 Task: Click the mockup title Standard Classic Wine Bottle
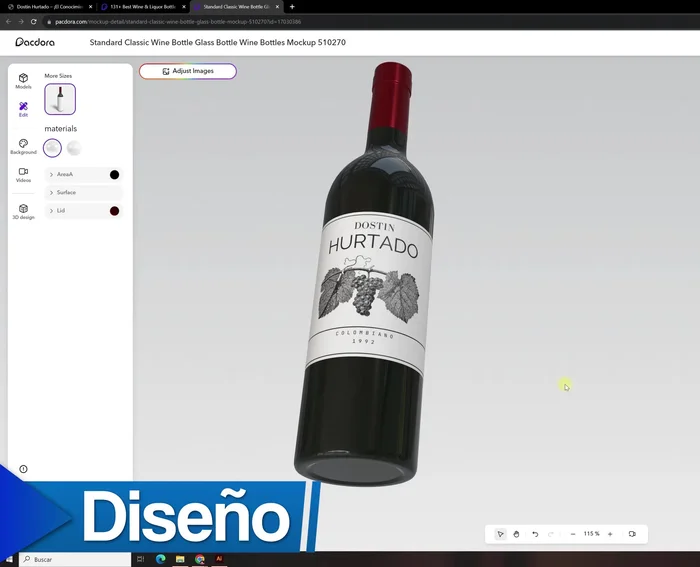(x=217, y=42)
